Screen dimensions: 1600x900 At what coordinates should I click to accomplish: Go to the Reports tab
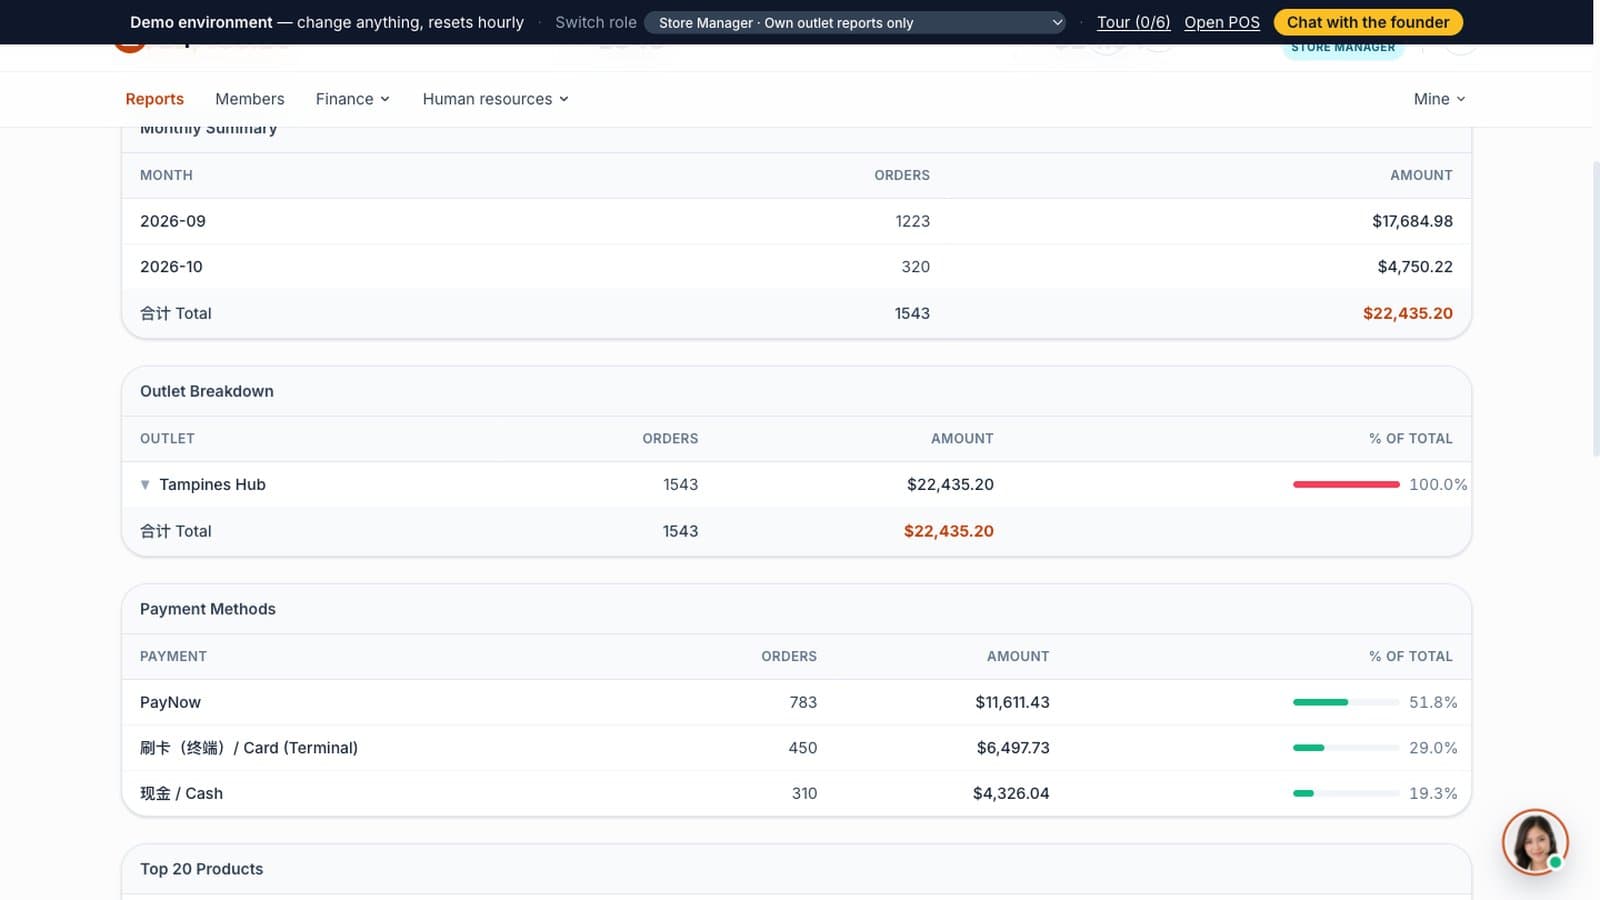coord(154,99)
